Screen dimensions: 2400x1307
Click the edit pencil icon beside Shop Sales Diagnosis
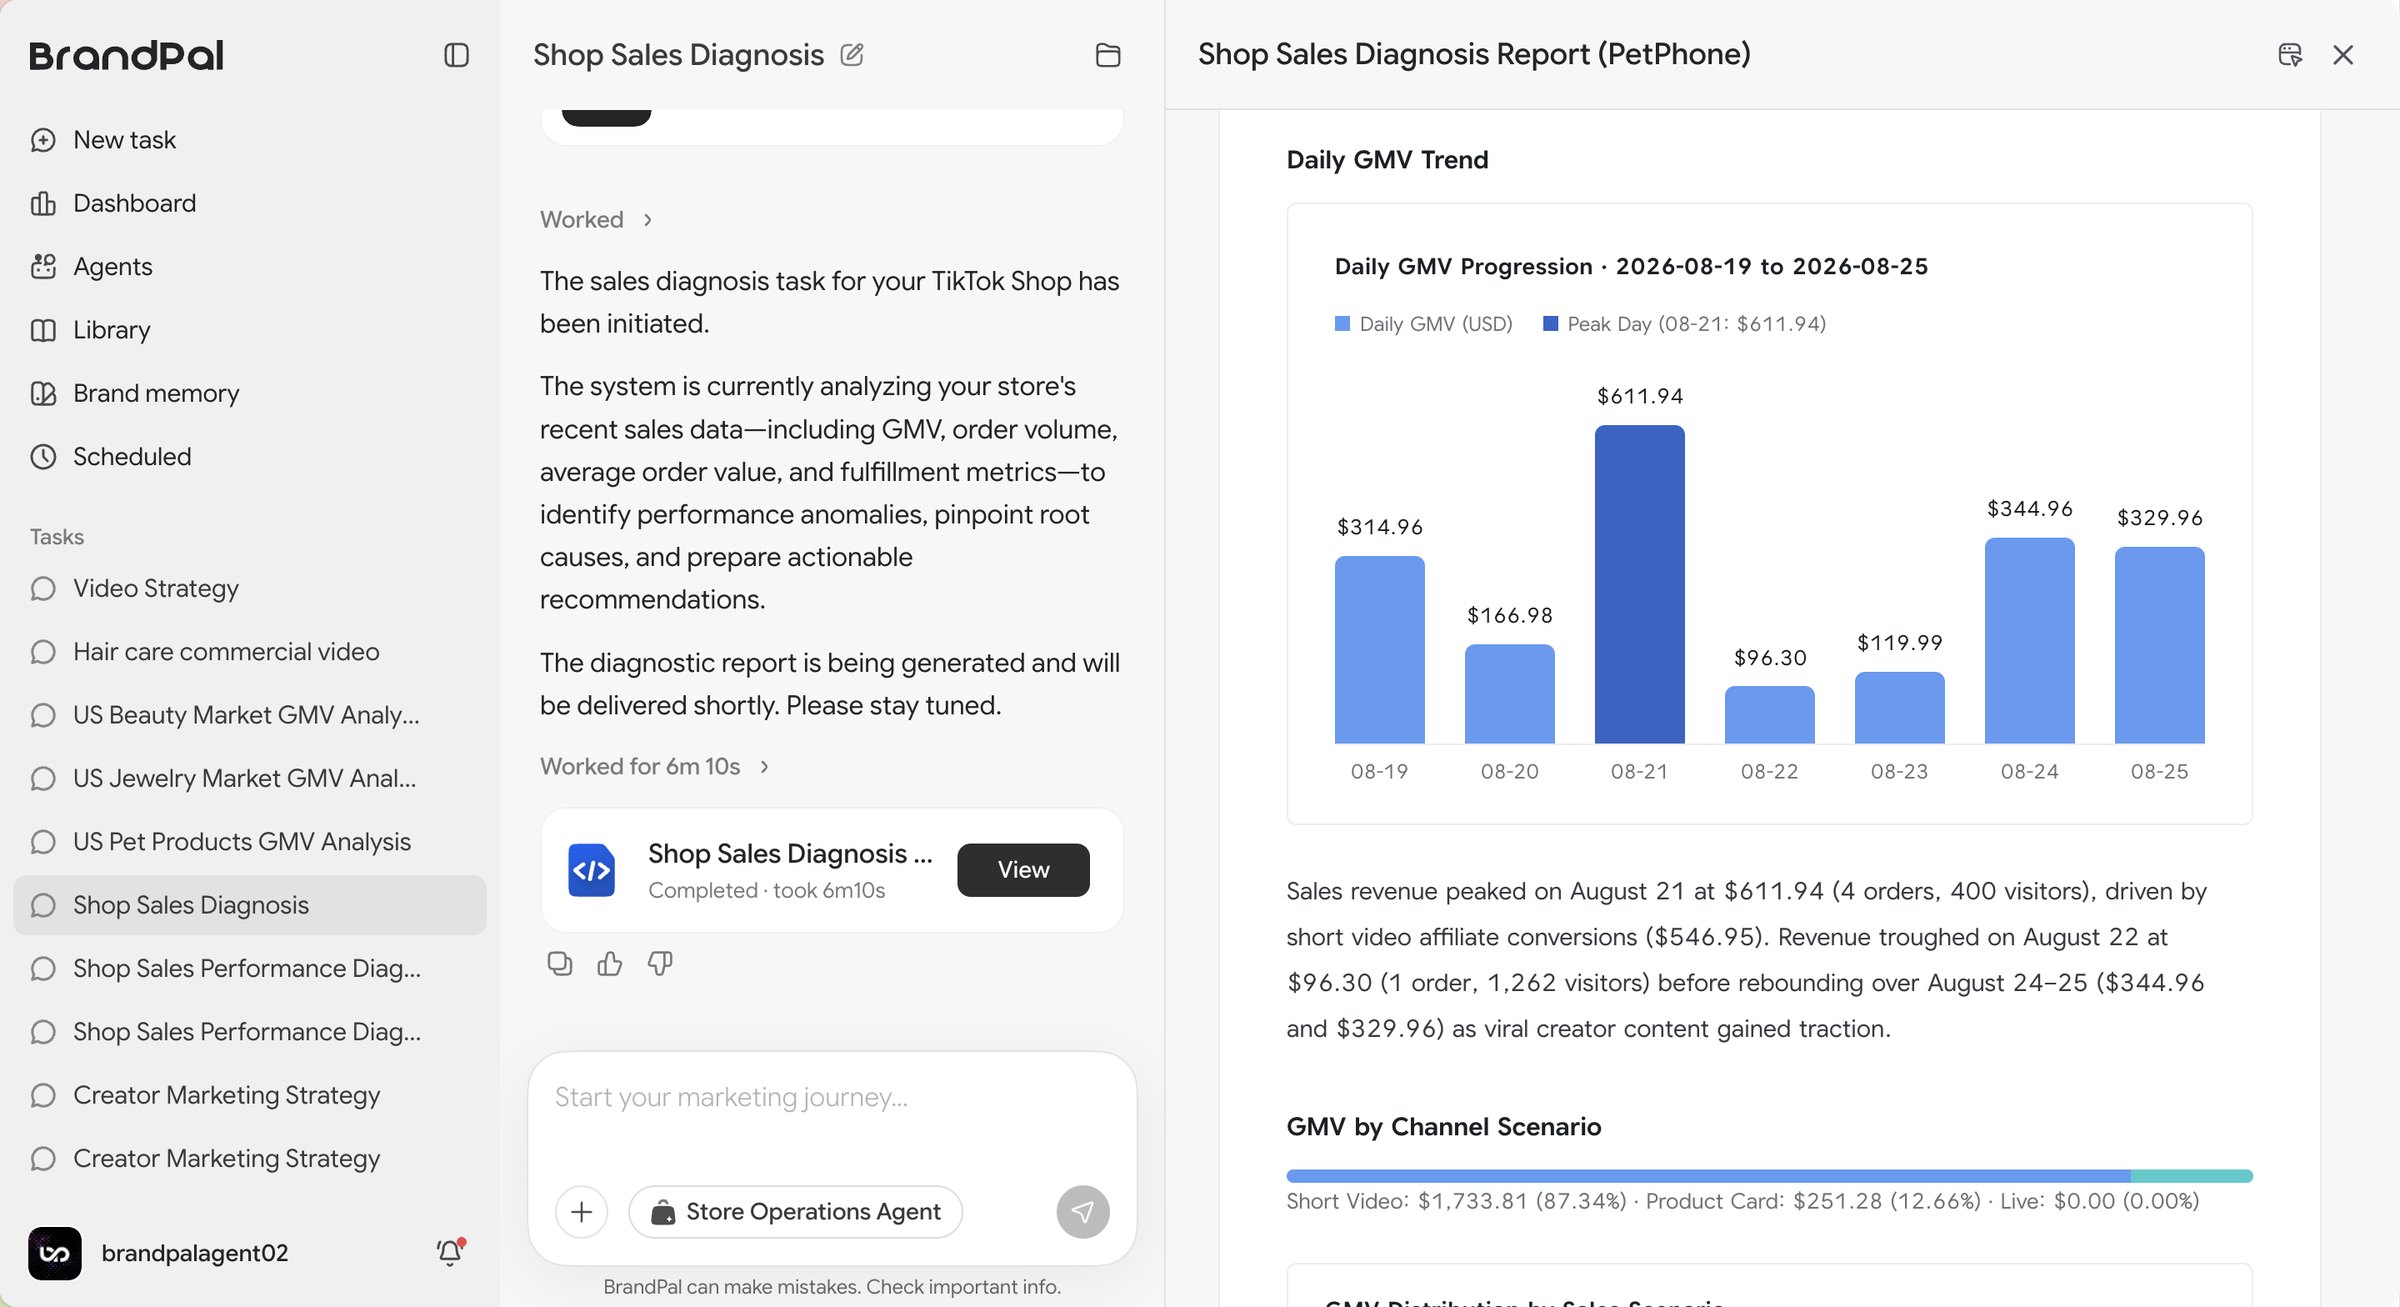point(852,54)
